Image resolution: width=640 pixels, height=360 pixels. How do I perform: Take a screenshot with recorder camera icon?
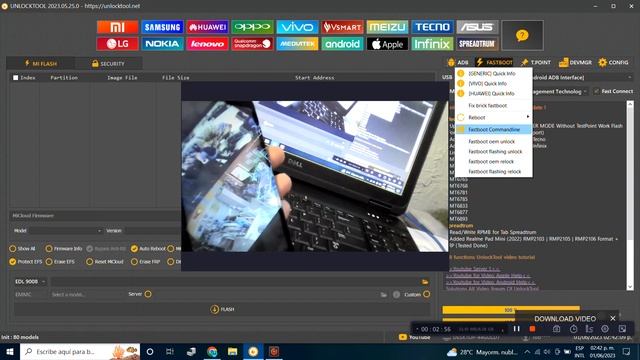tap(556, 329)
